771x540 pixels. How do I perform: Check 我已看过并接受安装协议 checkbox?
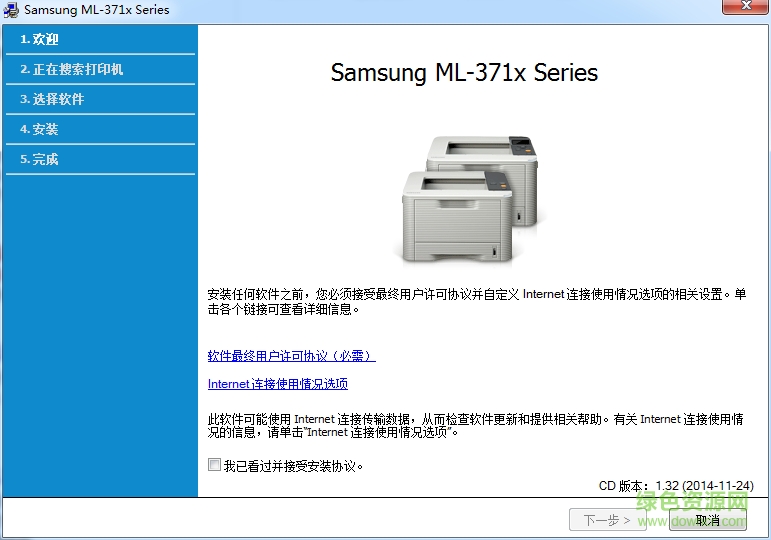click(x=214, y=465)
